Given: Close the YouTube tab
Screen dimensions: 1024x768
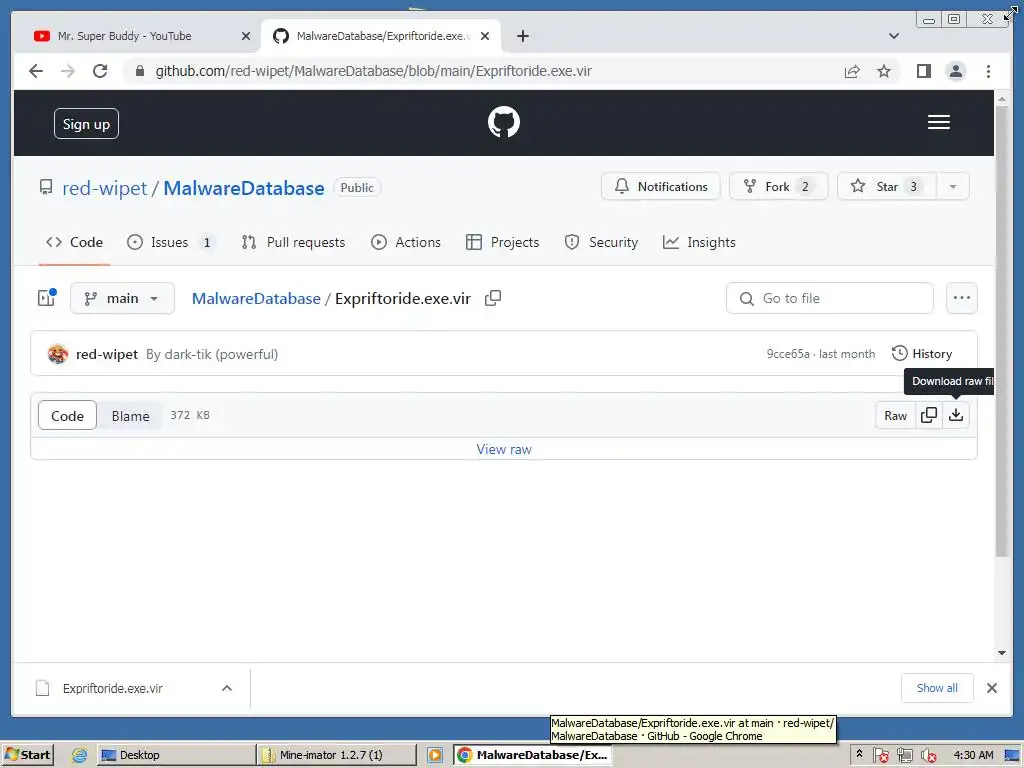Looking at the screenshot, I should [x=246, y=36].
